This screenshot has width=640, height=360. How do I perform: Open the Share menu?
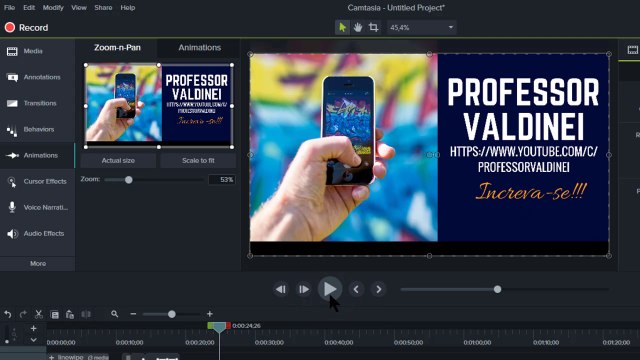(103, 8)
